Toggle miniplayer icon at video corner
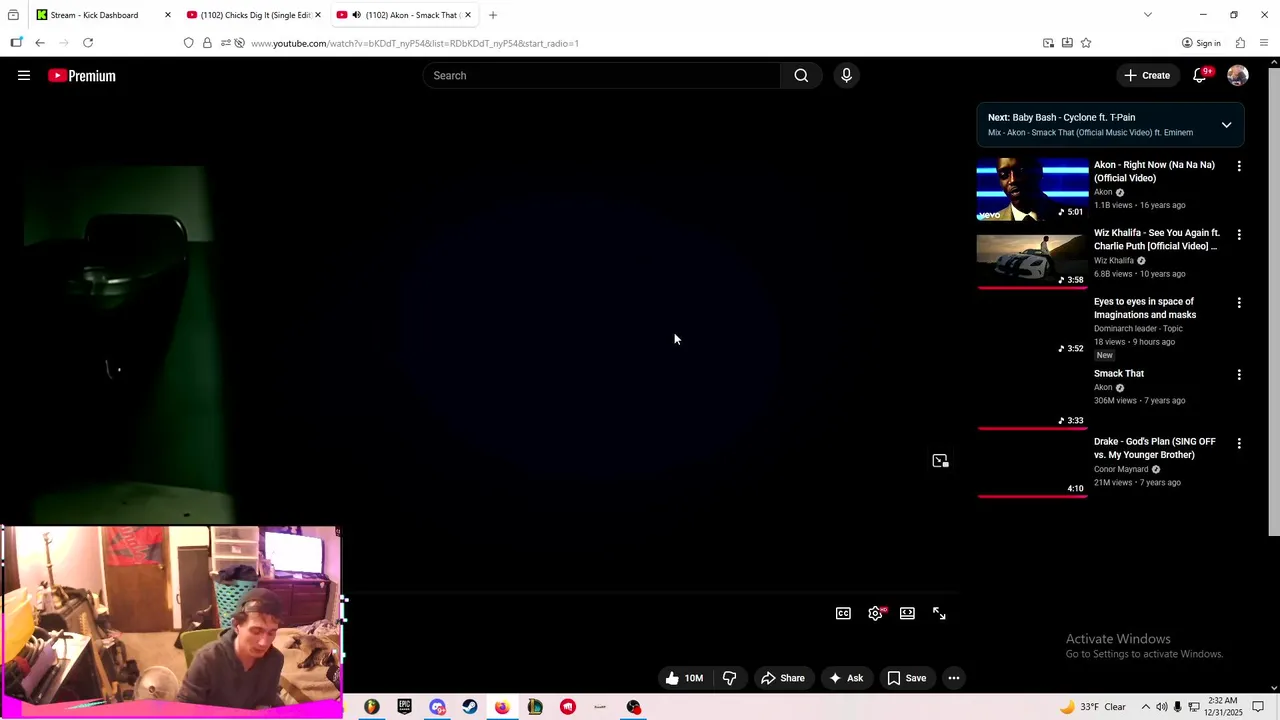The width and height of the screenshot is (1280, 720). click(x=940, y=461)
